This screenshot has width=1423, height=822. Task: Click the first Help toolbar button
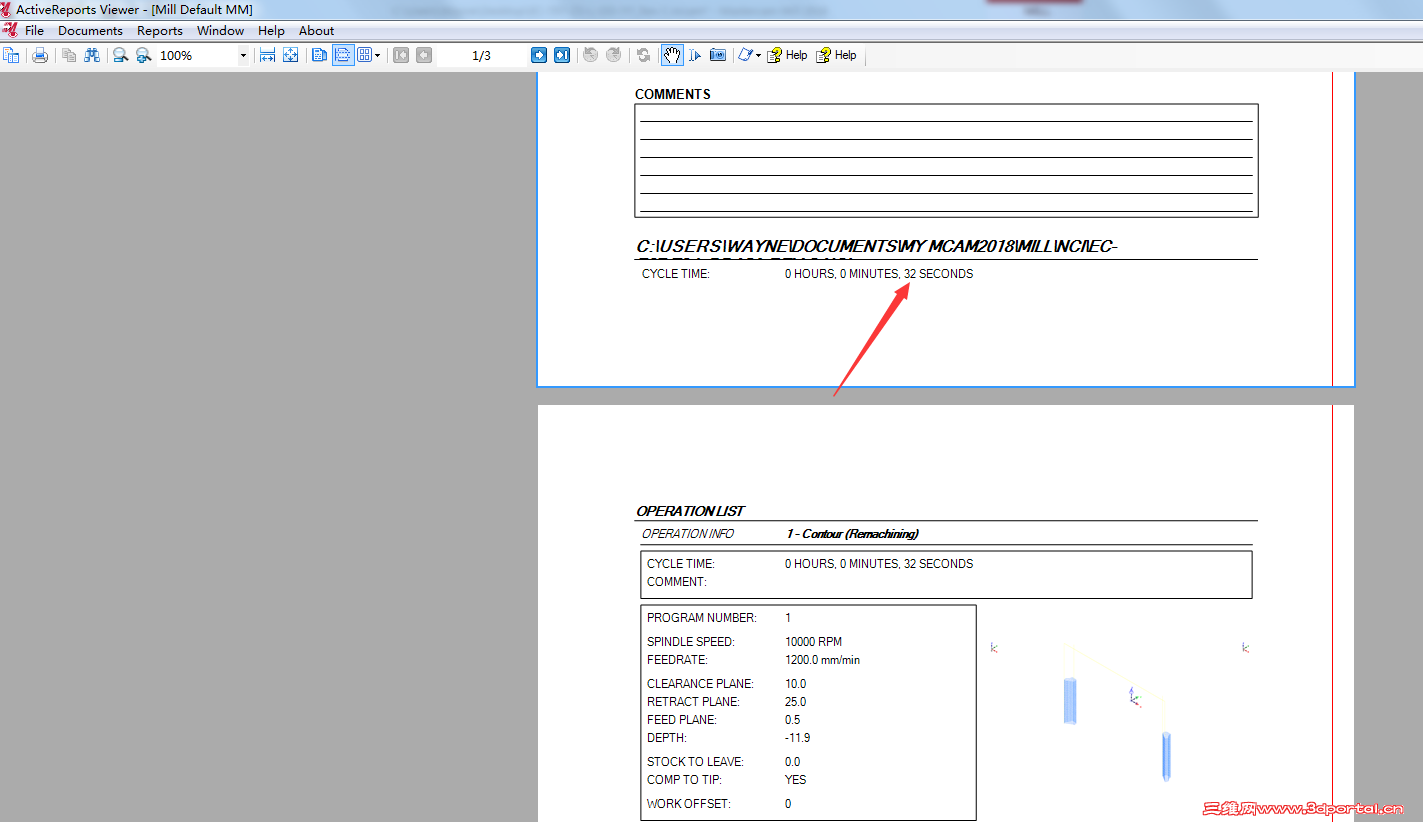(x=787, y=55)
